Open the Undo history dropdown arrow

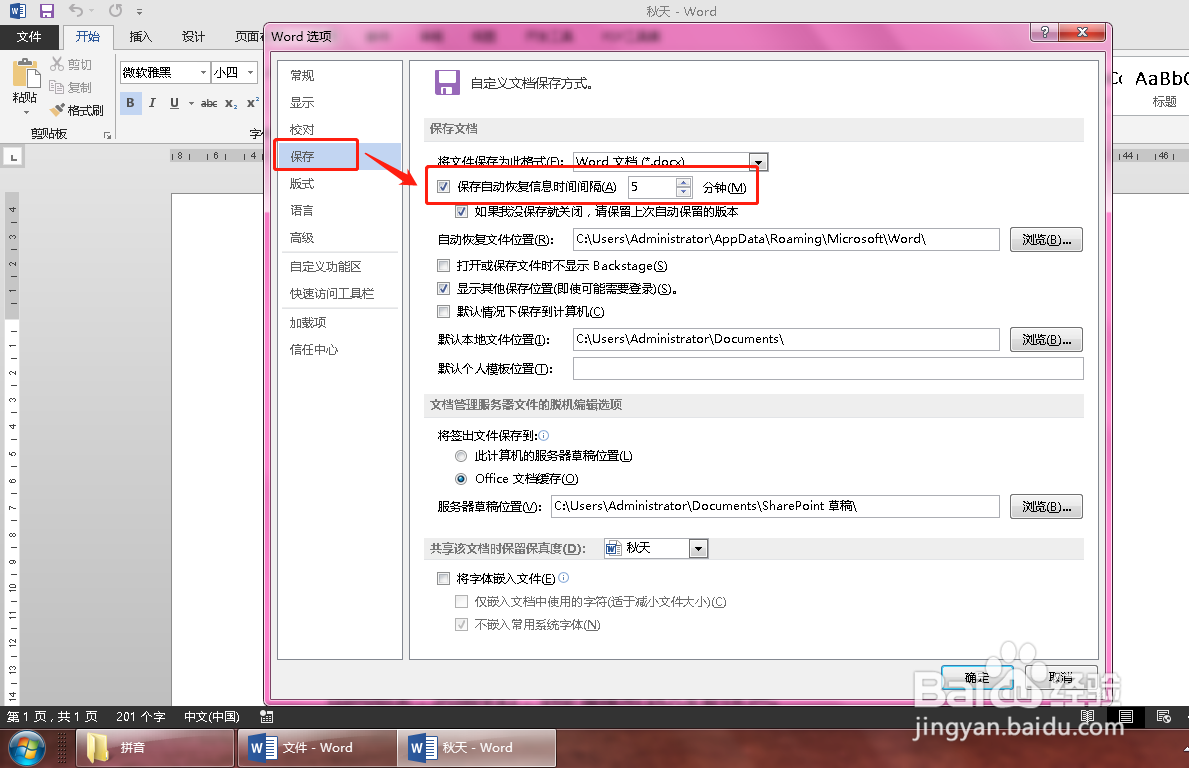coord(91,11)
